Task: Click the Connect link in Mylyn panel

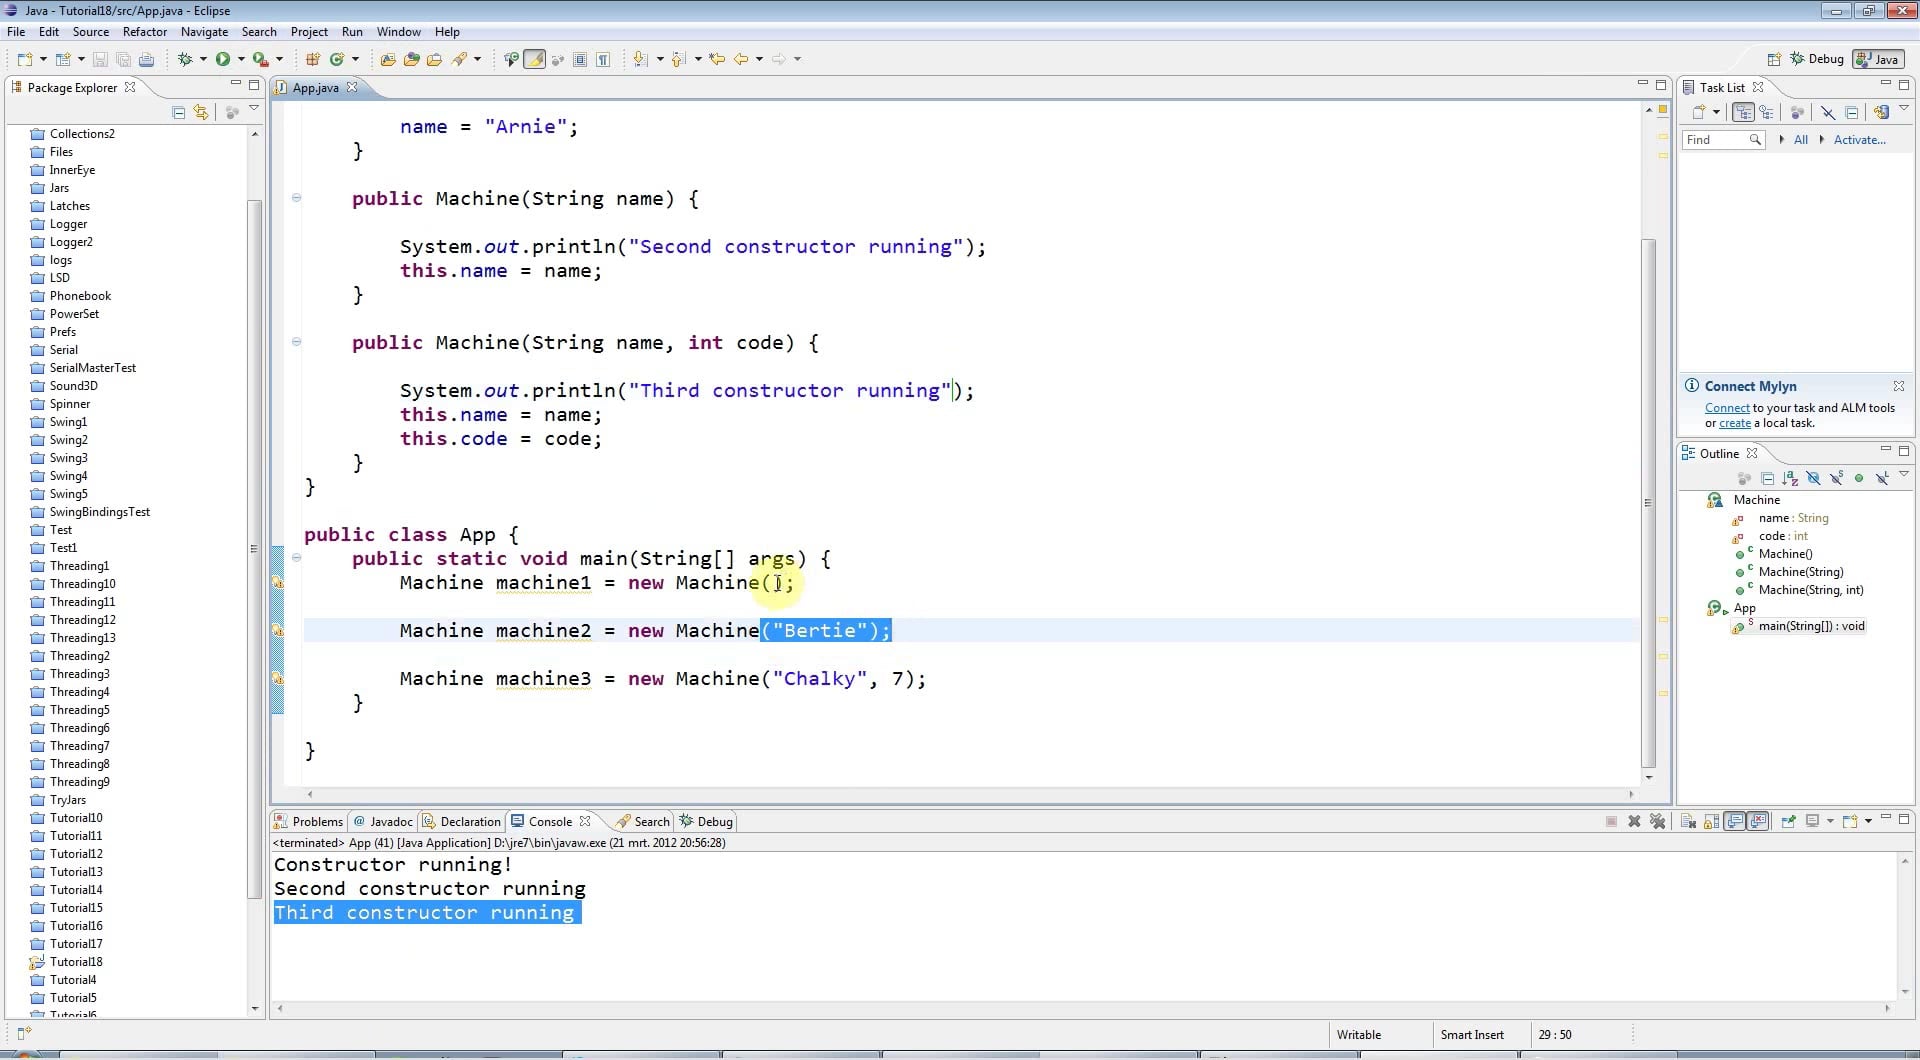Action: point(1727,408)
